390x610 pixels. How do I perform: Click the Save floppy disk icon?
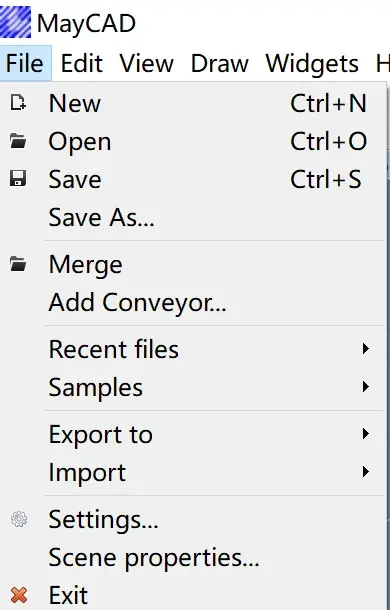pyautogui.click(x=18, y=179)
